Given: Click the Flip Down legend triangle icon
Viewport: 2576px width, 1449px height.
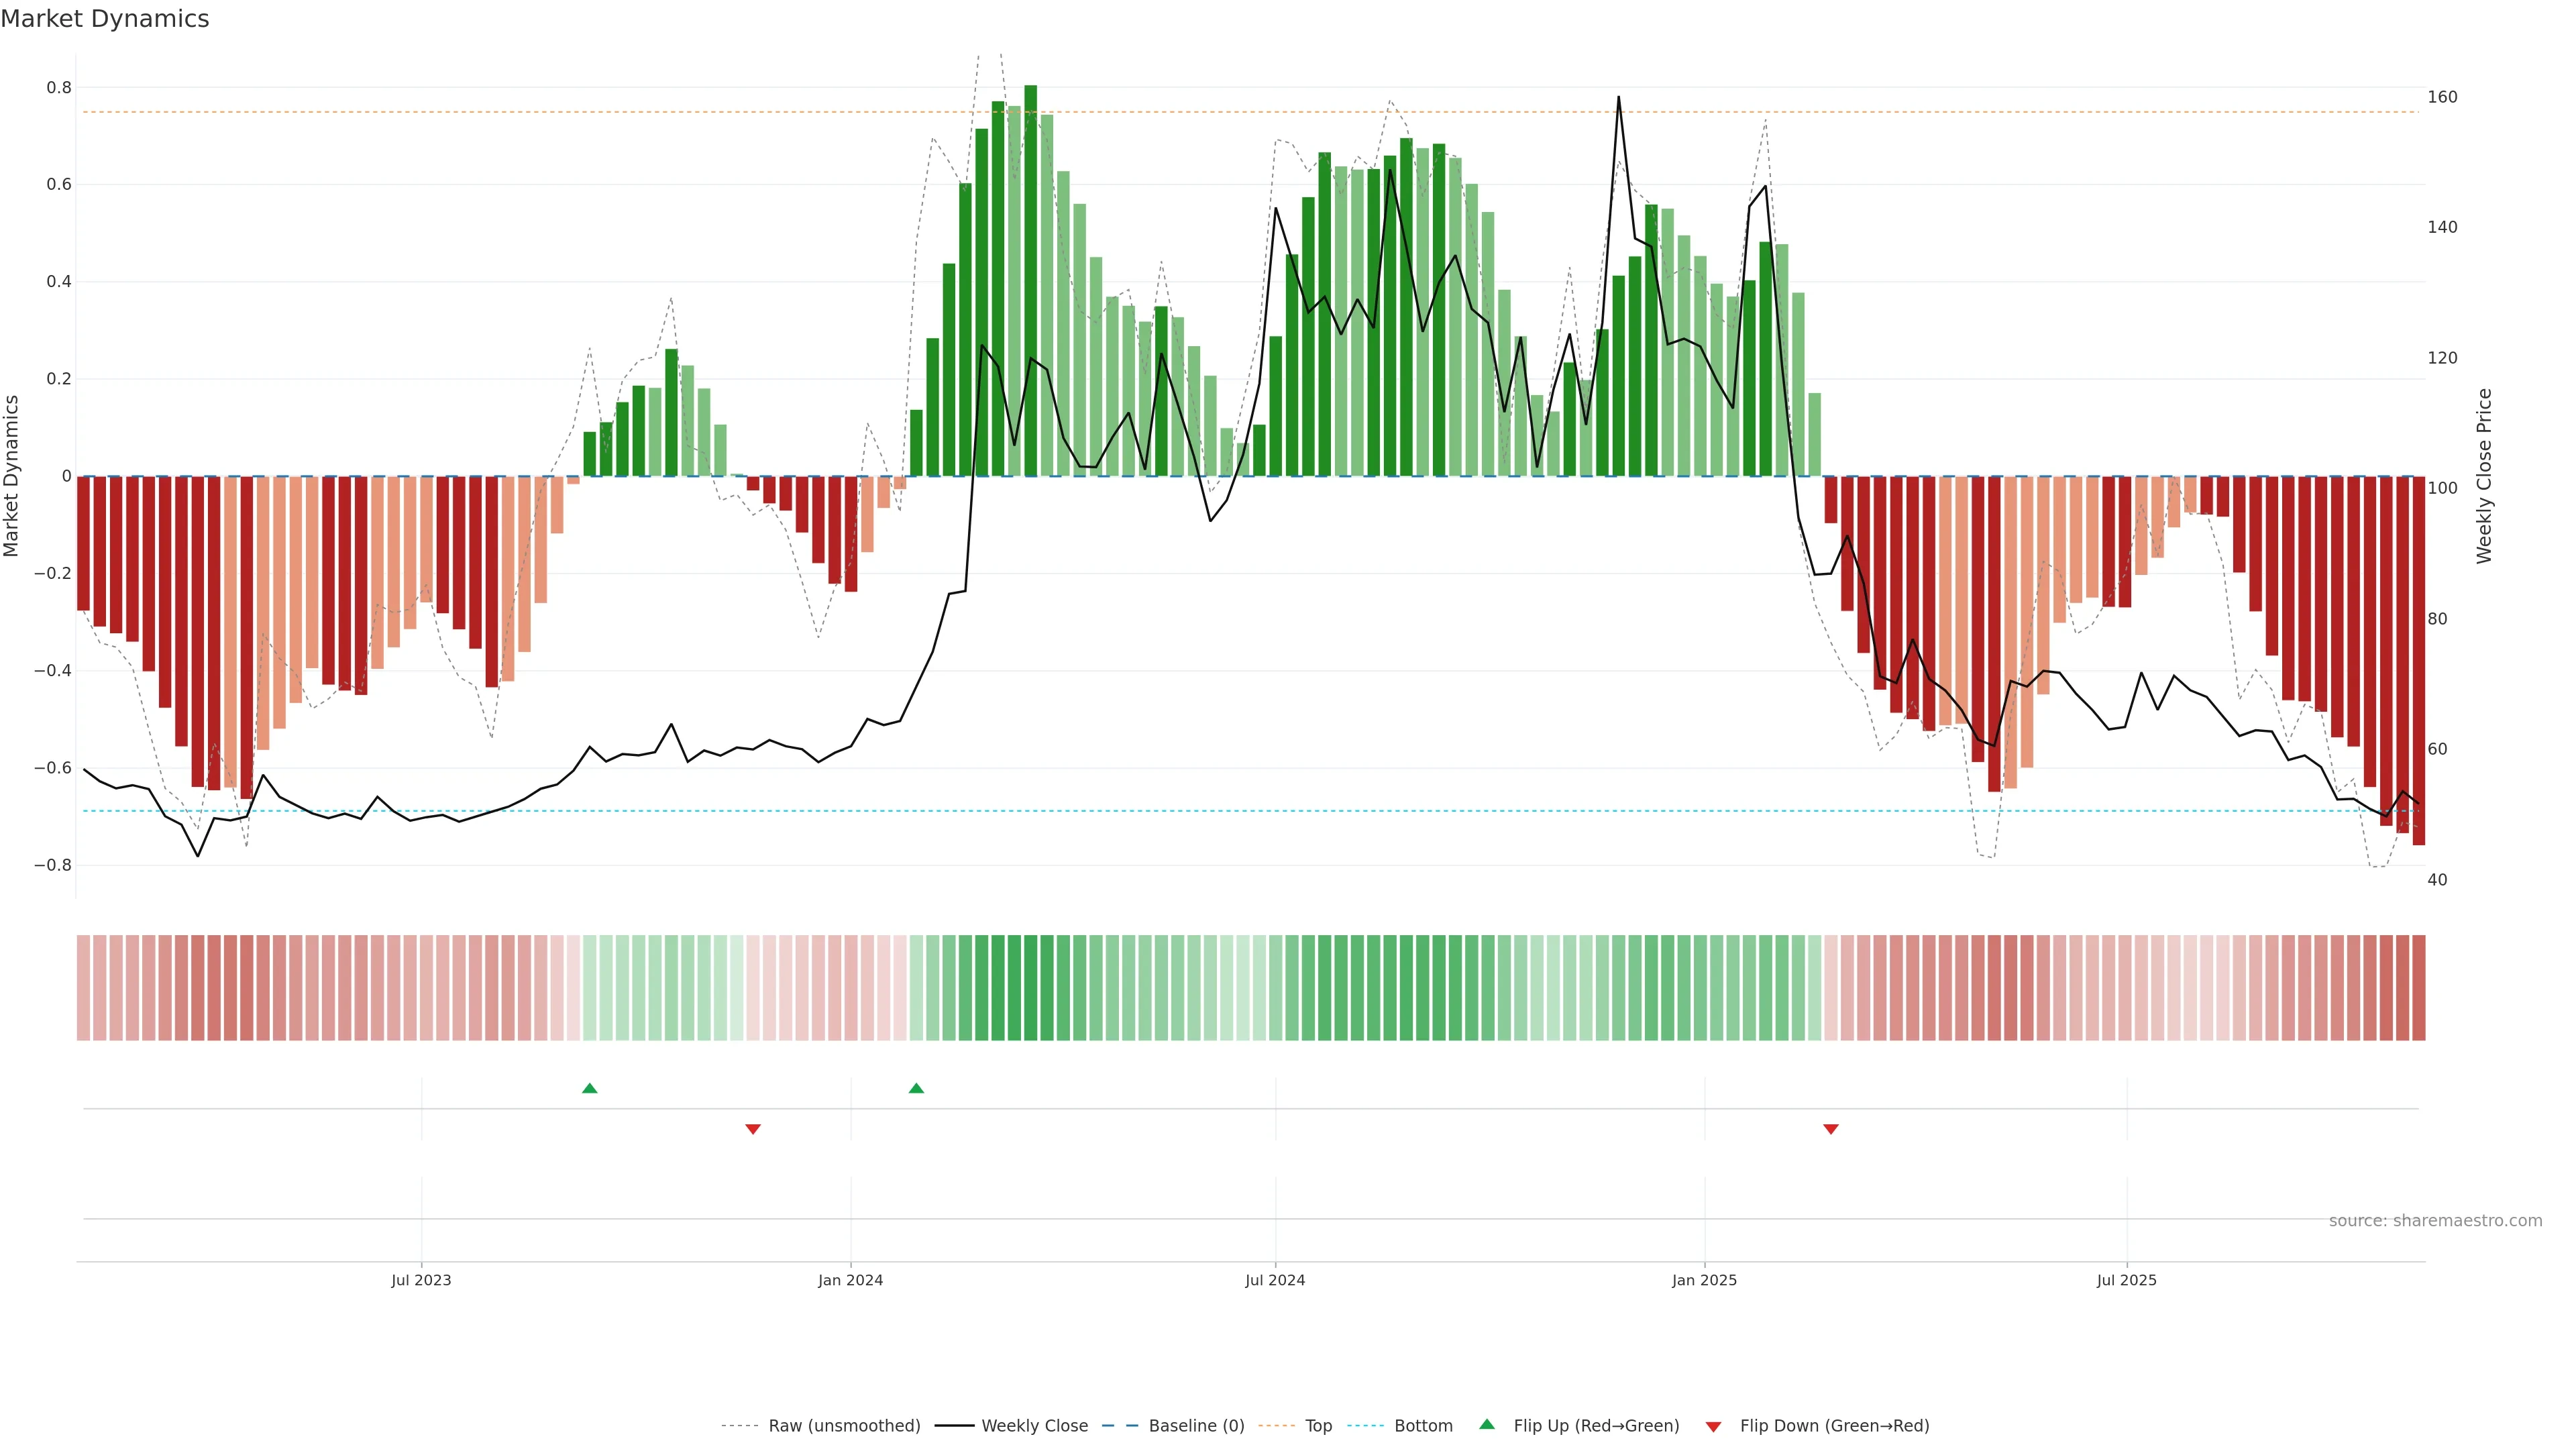Looking at the screenshot, I should (1713, 1426).
